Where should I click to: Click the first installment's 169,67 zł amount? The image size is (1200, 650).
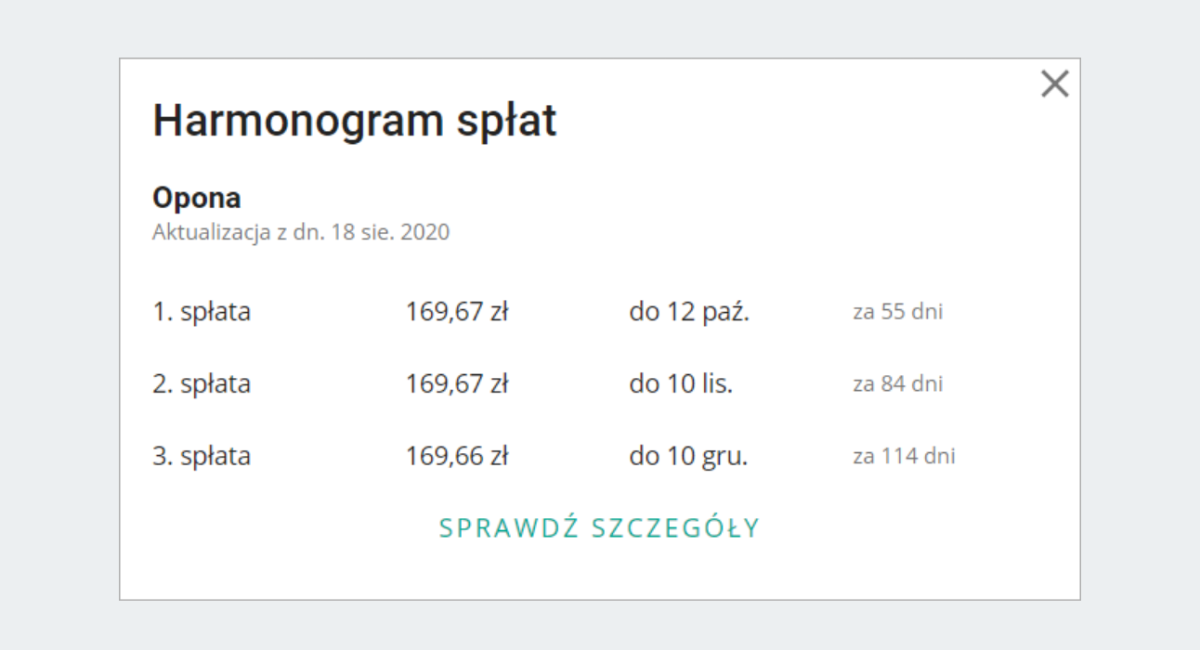457,312
